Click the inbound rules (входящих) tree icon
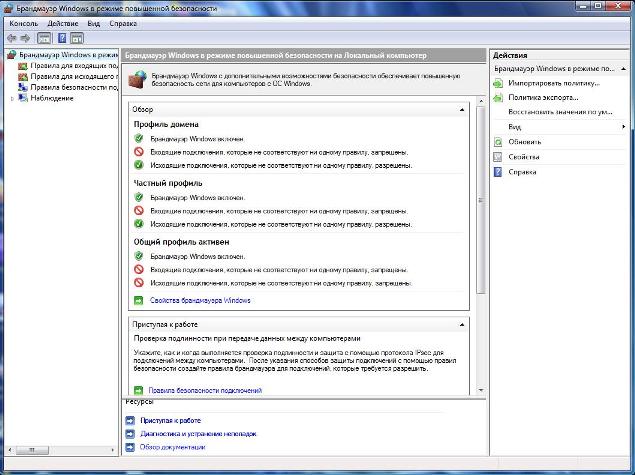Screen dimensions: 635x475 pyautogui.click(x=23, y=66)
